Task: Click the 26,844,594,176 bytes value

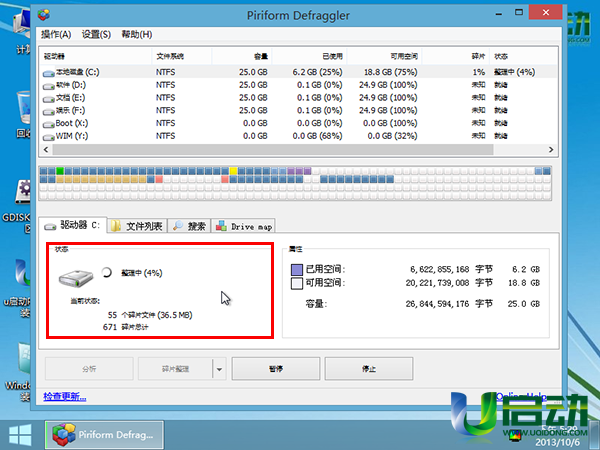Action: point(437,304)
